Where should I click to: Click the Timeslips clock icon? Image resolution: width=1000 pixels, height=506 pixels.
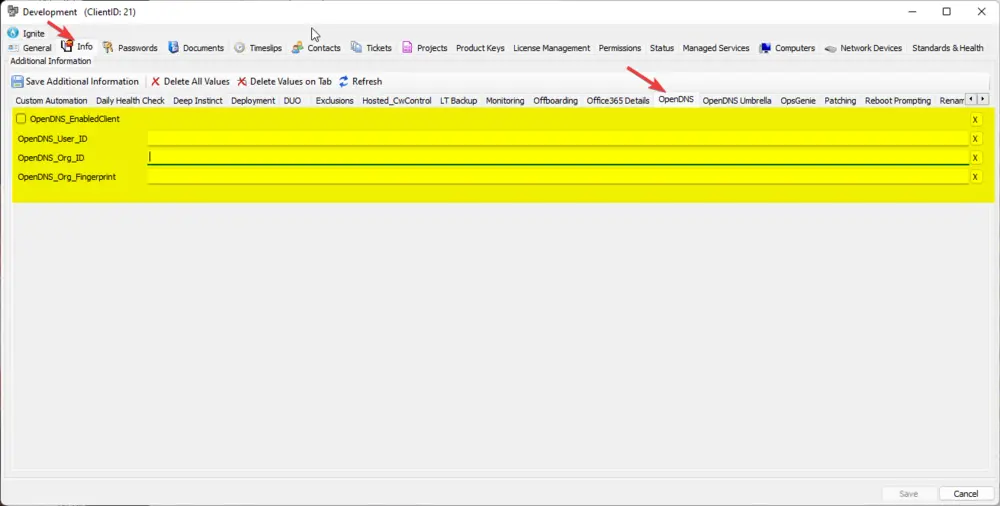240,48
